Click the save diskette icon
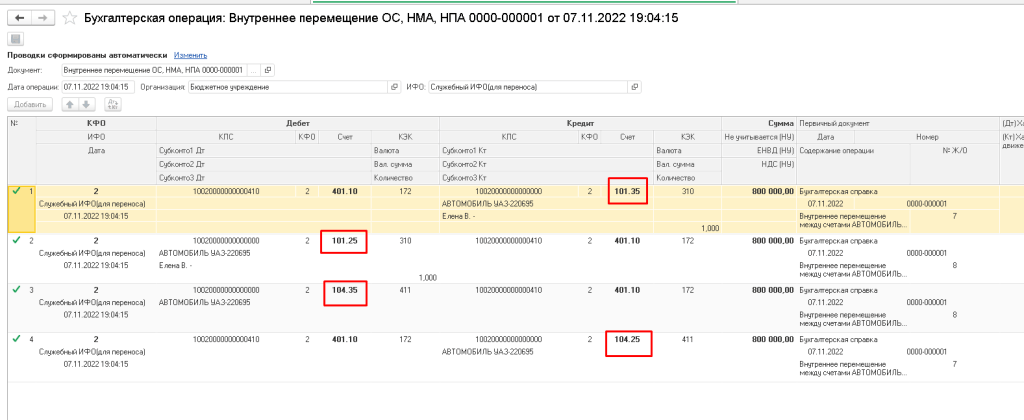Screen dimensions: 1024x420 (15, 40)
